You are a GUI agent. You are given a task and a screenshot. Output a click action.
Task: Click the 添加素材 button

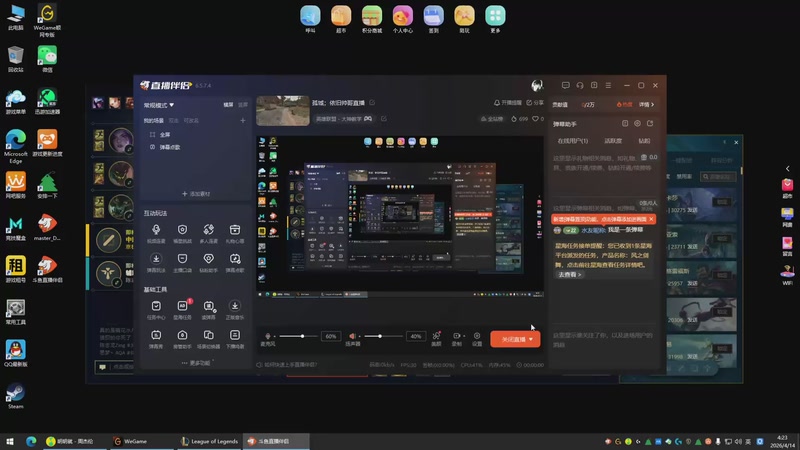(196, 194)
